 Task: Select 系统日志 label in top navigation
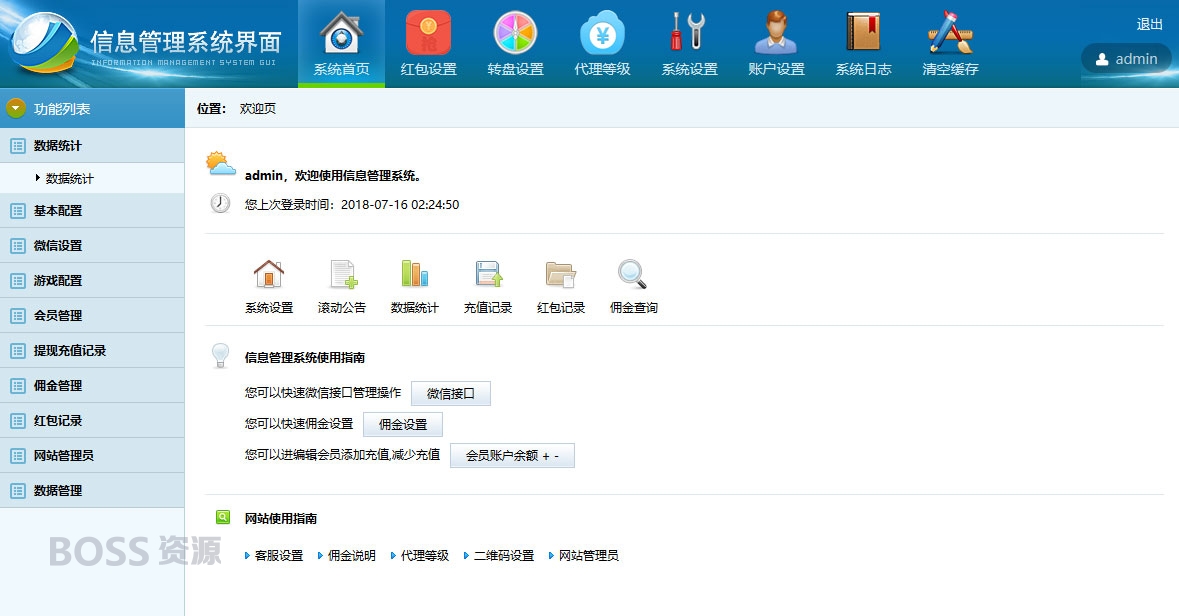coord(863,69)
